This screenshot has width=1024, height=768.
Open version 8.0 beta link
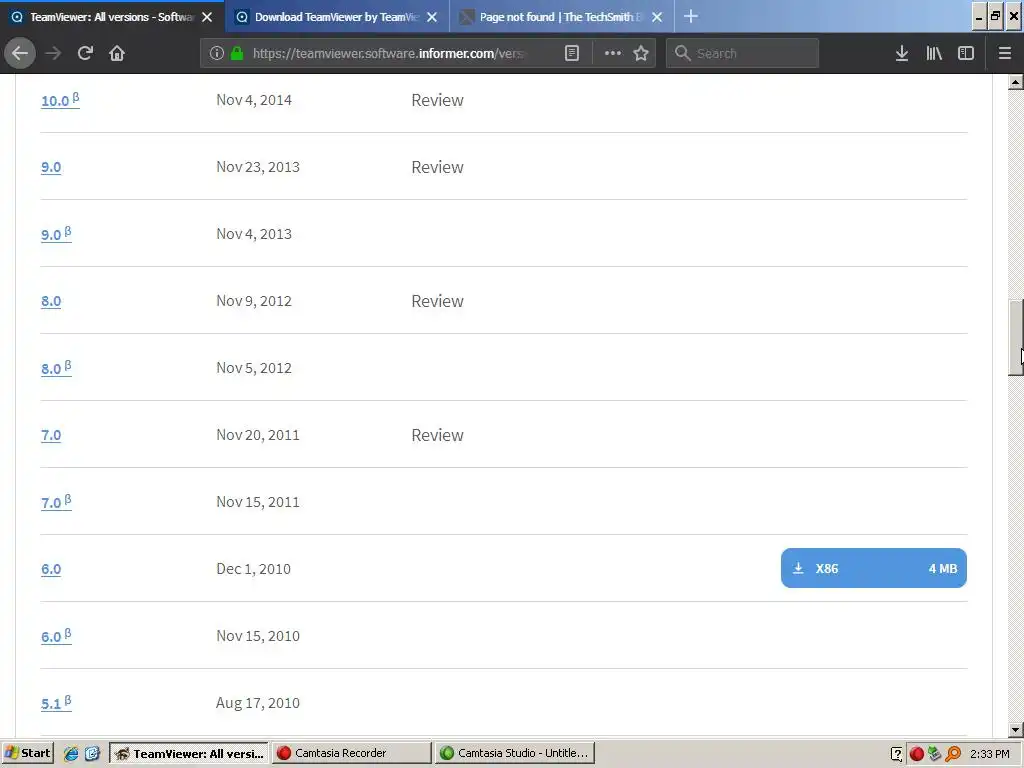coord(56,368)
